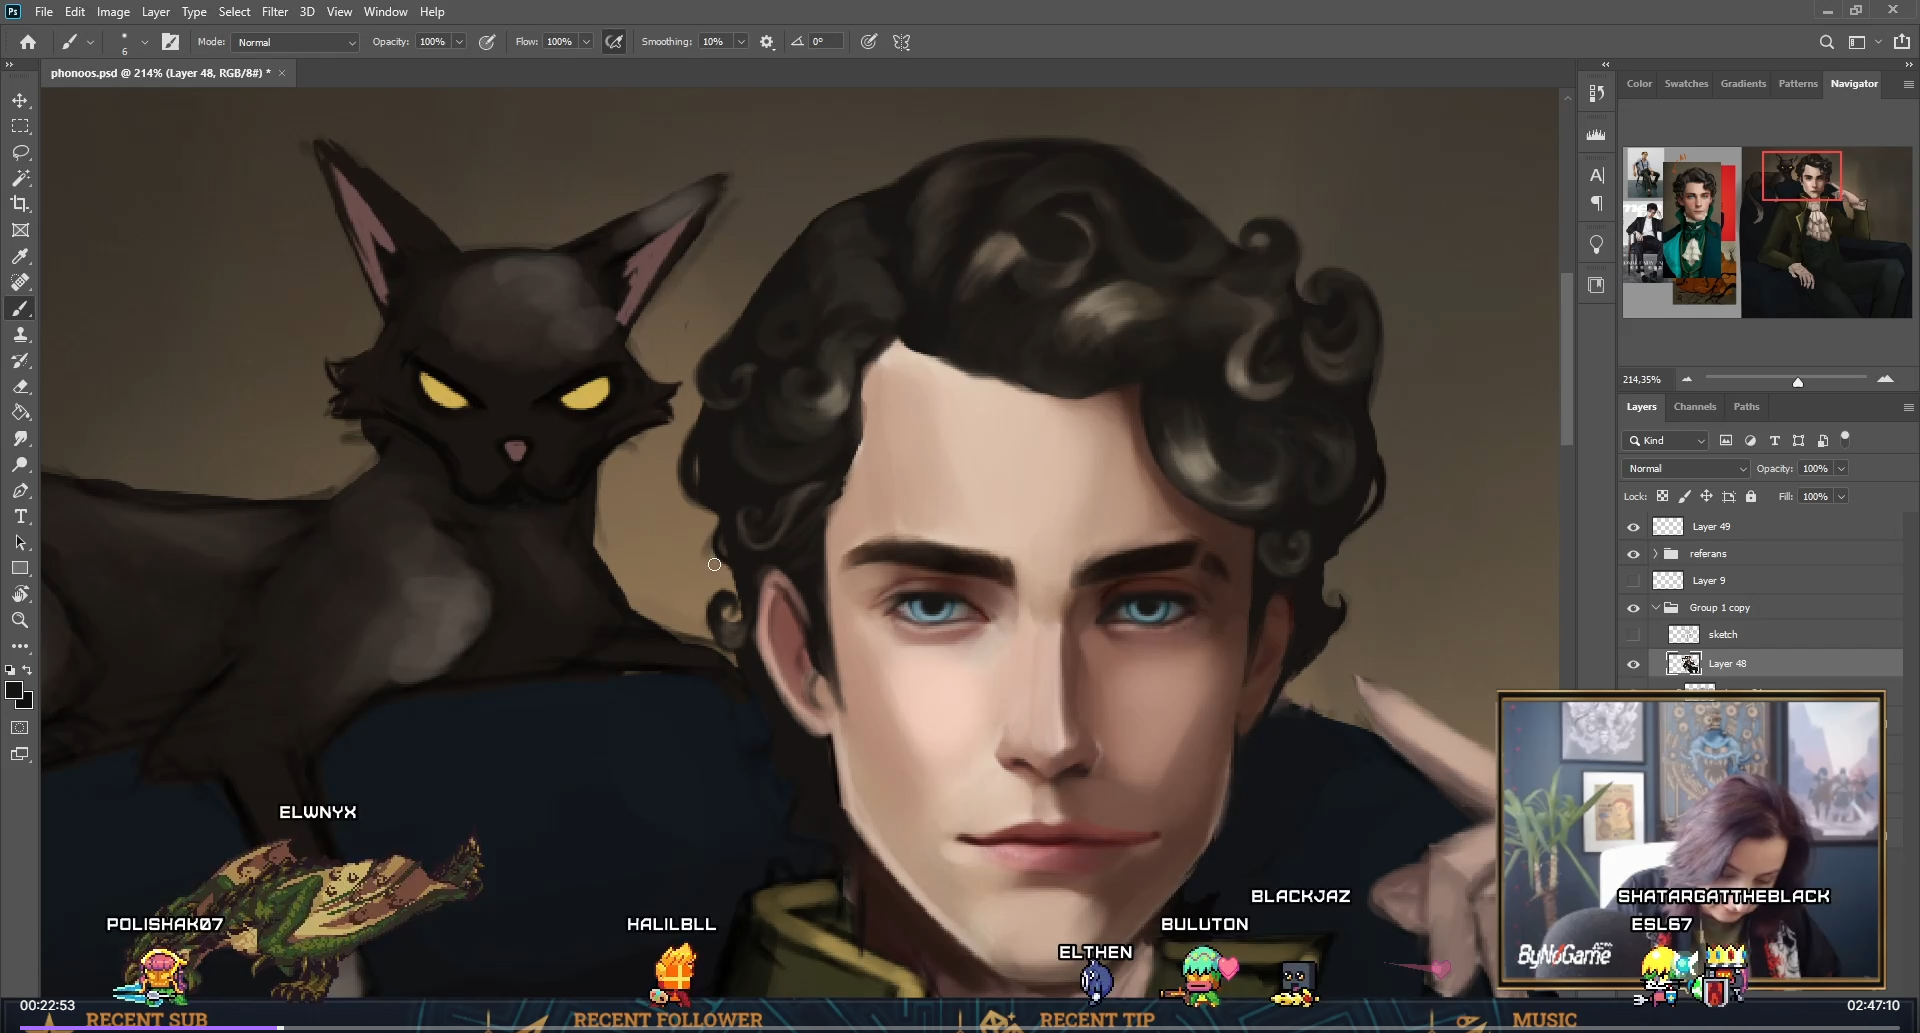Go to the Home screen icon
This screenshot has height=1033, width=1920.
[x=28, y=42]
